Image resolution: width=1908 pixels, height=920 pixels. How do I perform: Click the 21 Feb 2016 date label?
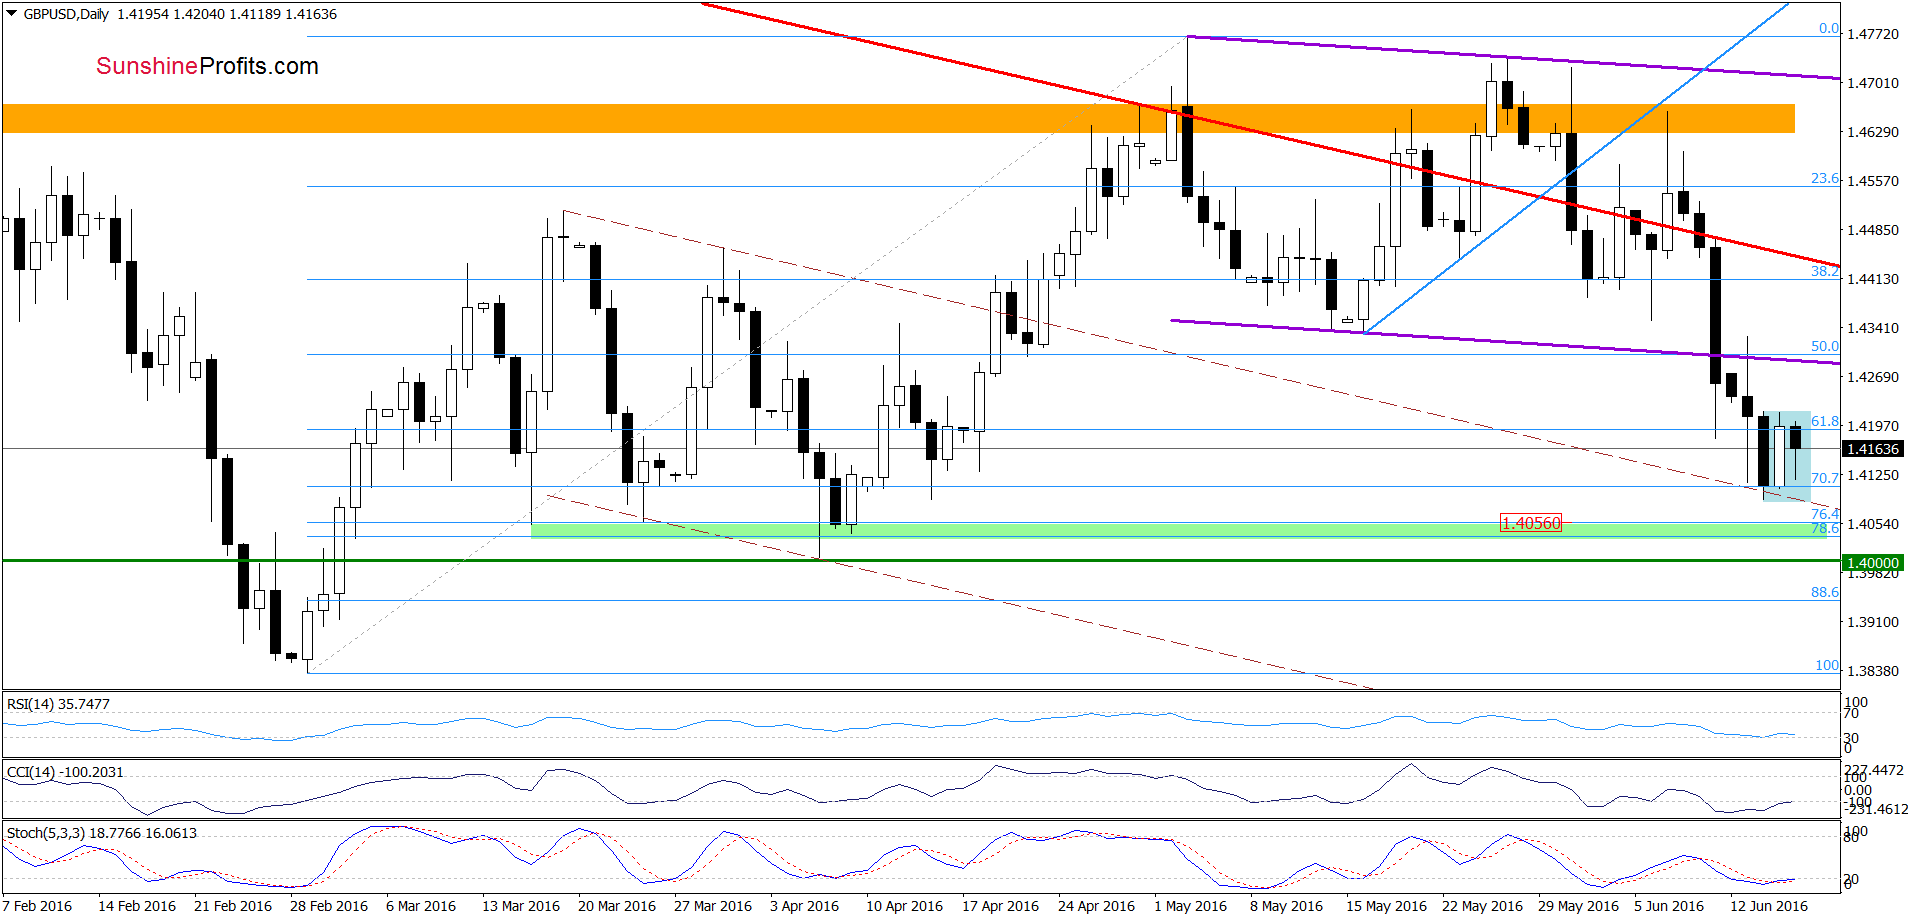(233, 906)
